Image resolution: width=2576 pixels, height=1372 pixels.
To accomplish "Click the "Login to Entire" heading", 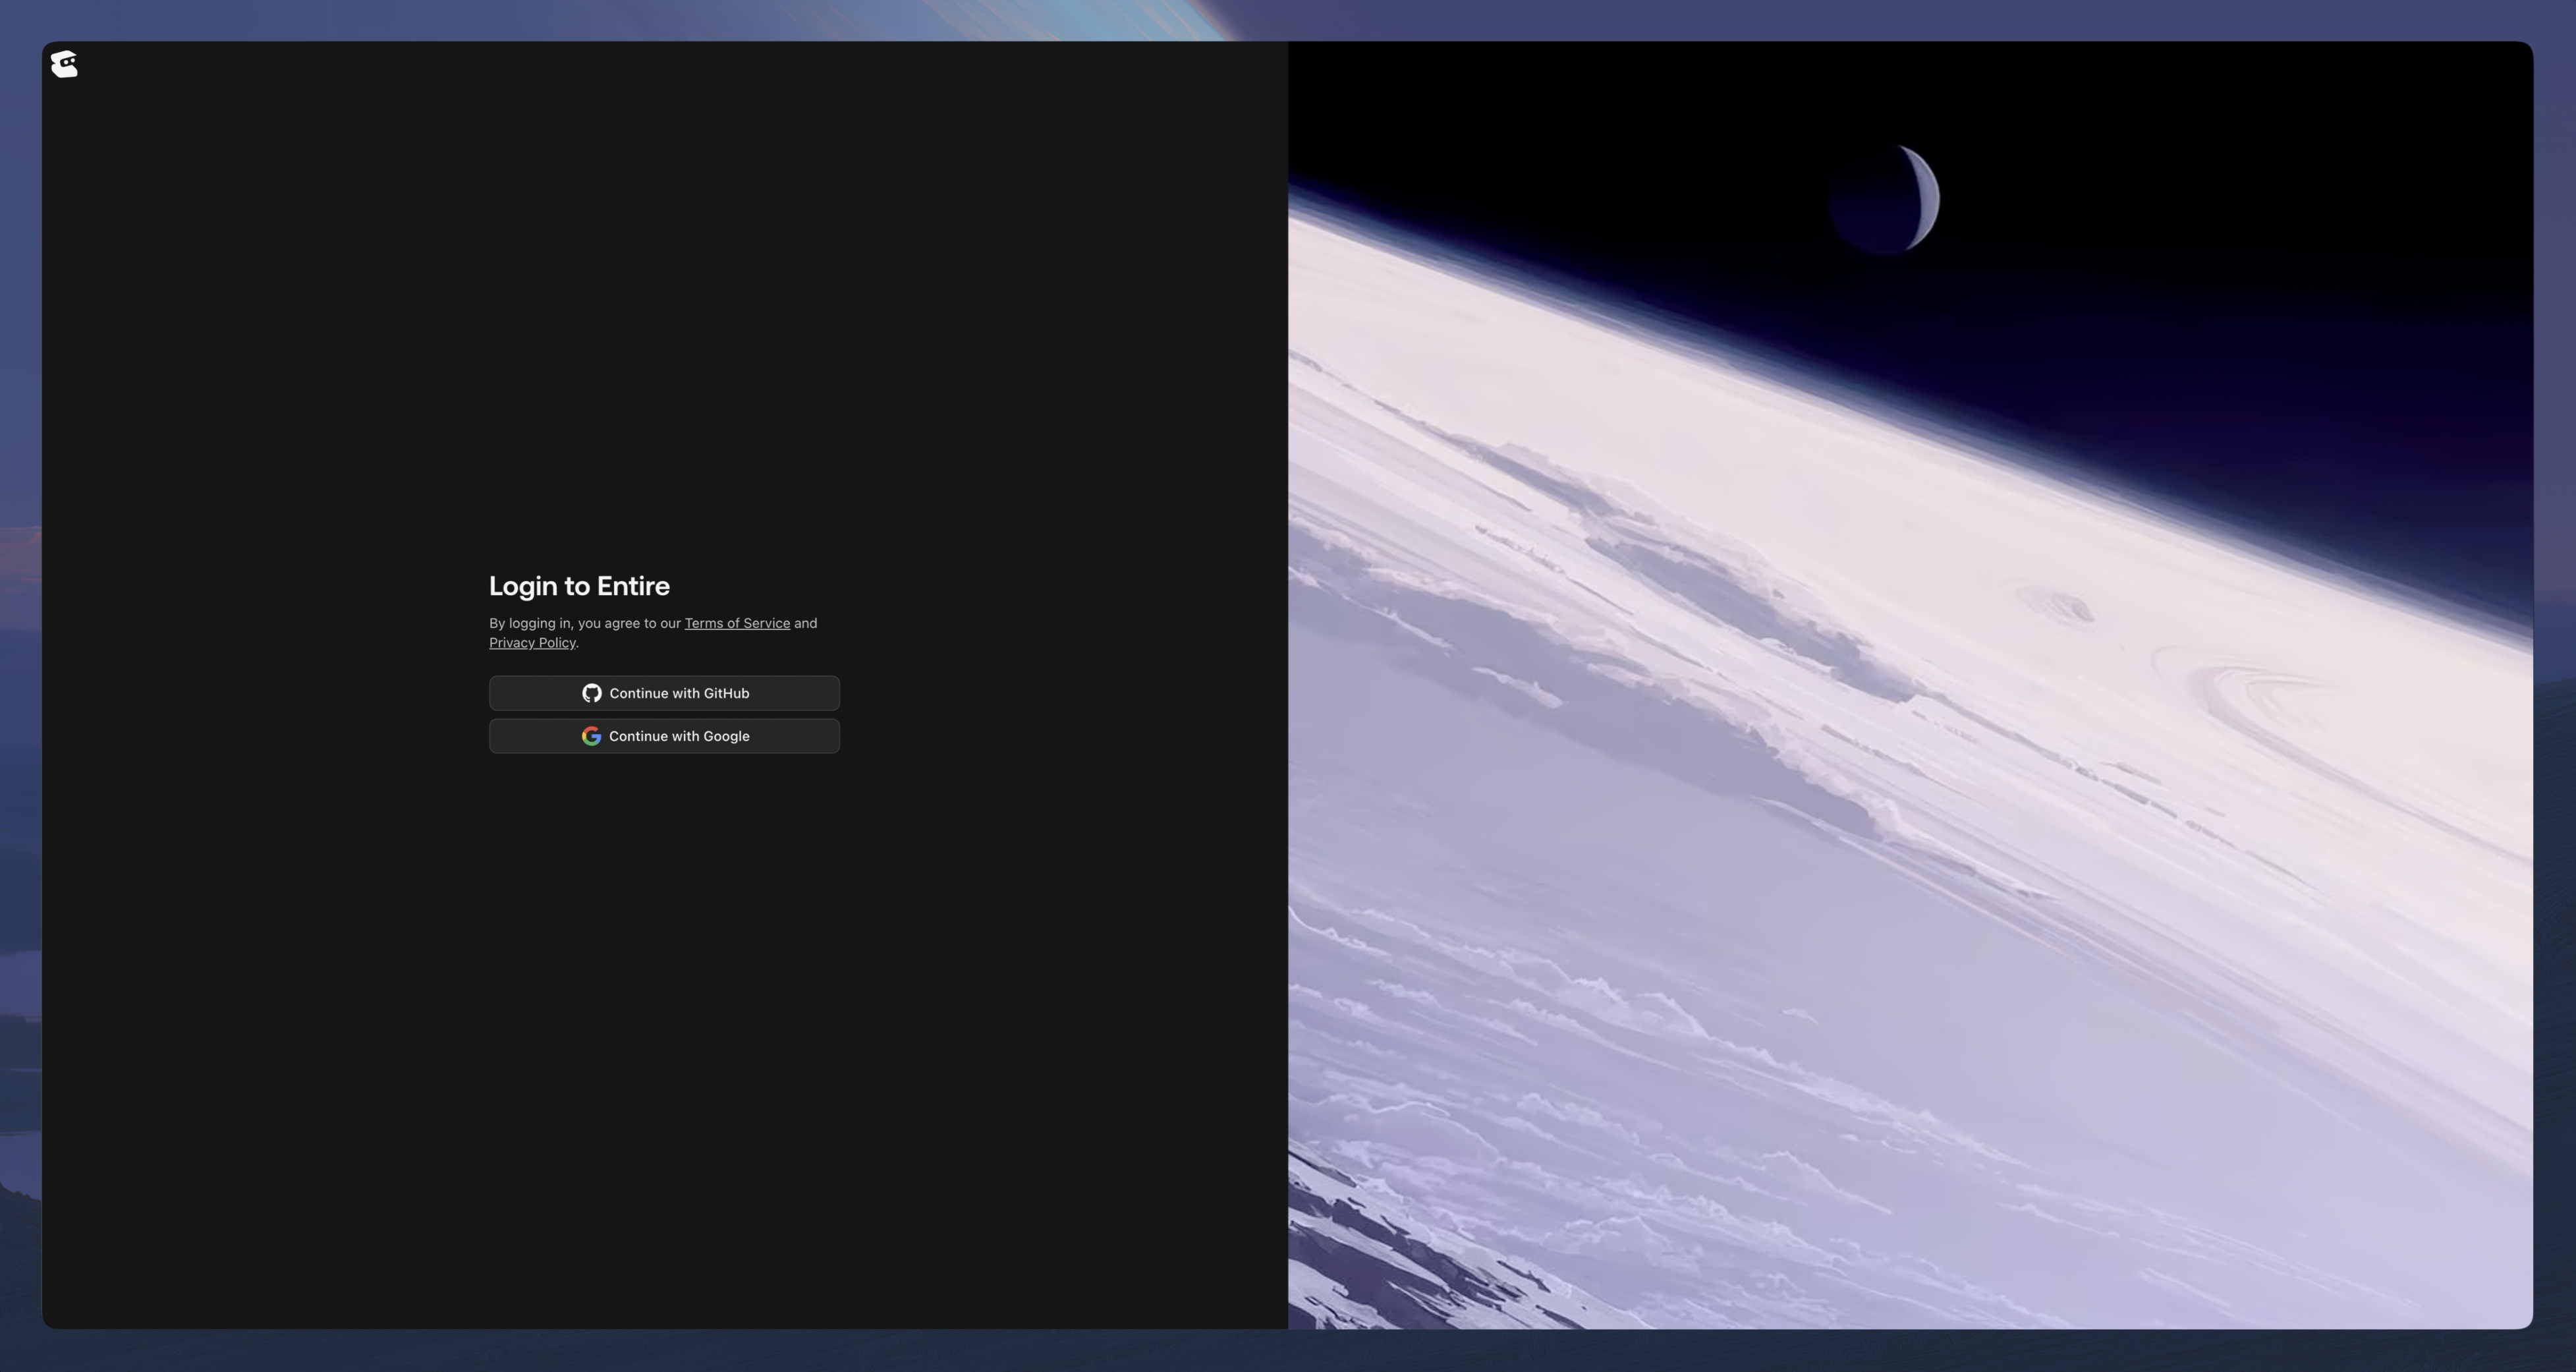I will [579, 586].
